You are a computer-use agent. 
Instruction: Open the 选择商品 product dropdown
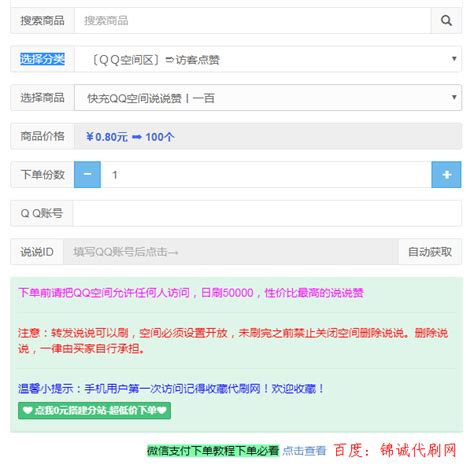coord(268,98)
